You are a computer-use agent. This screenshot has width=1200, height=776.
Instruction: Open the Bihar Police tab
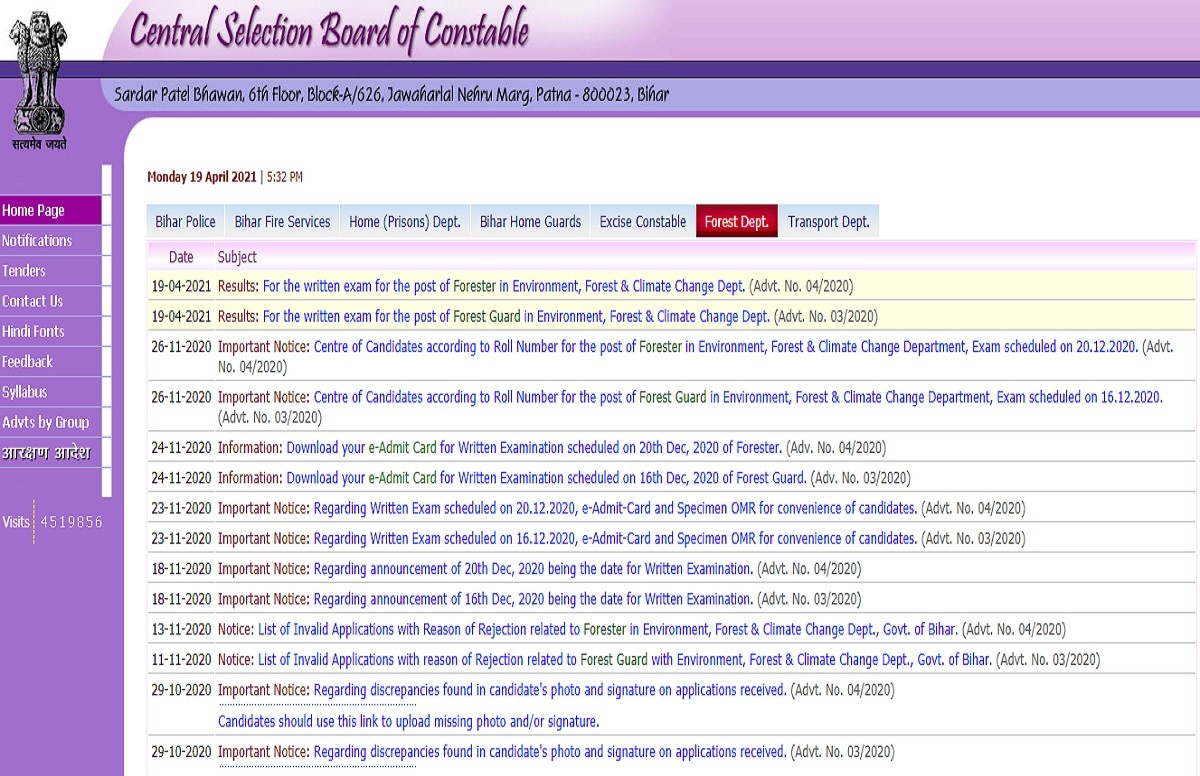point(185,222)
